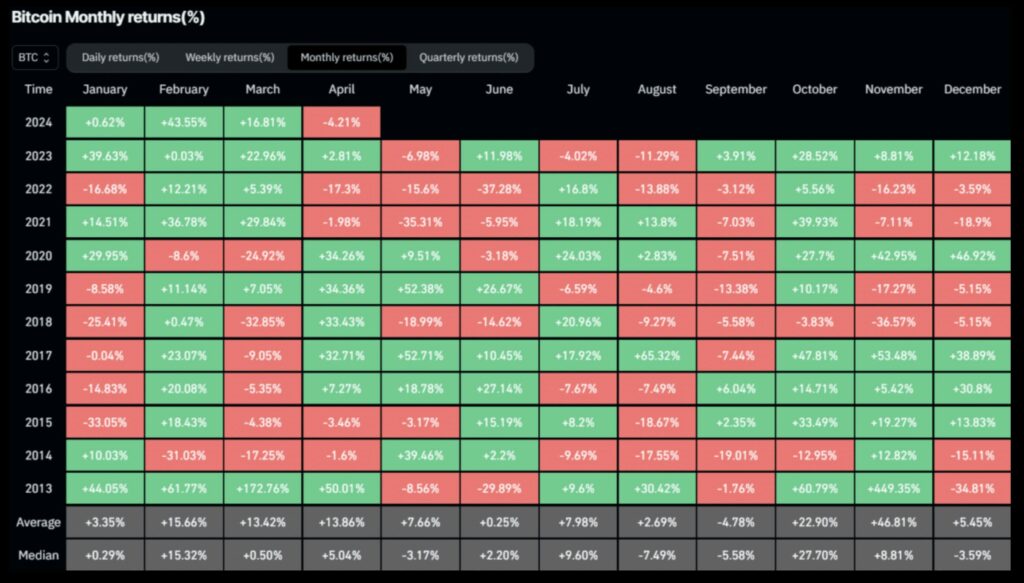
Task: Click the down chevron on BTC selector
Action: [x=48, y=61]
